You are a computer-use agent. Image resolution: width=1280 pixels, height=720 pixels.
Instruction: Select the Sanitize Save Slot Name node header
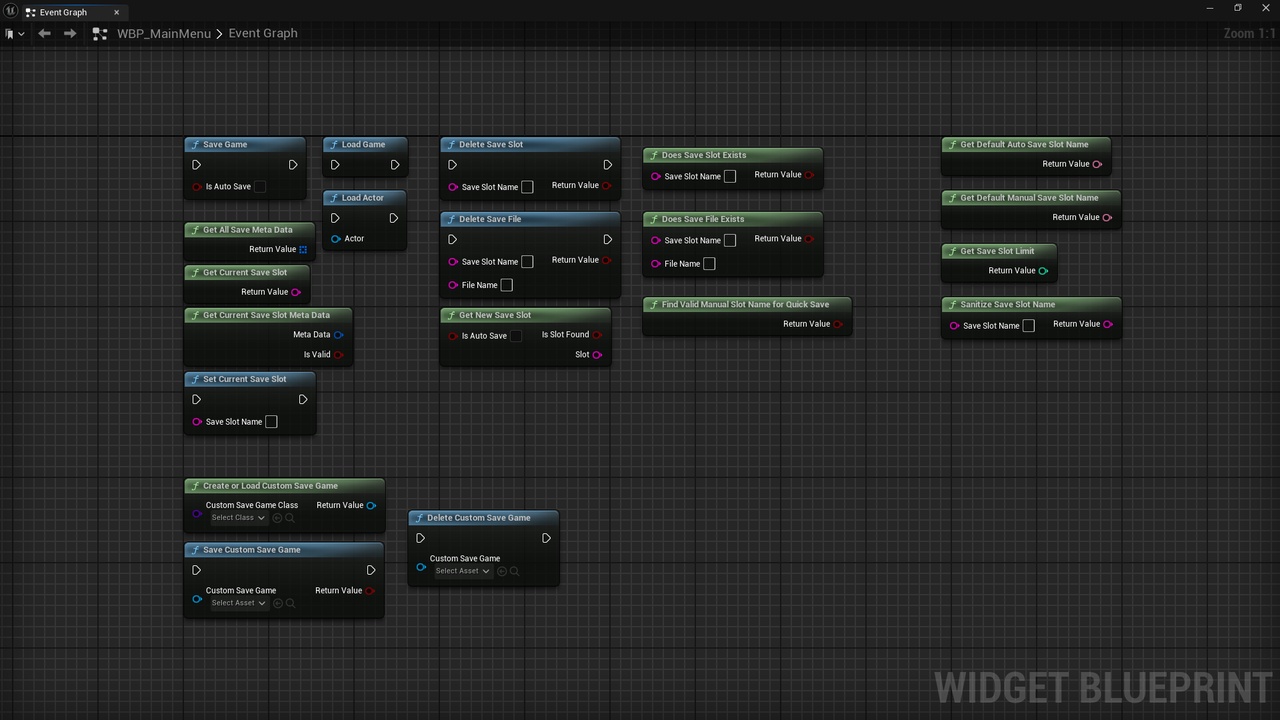[x=1031, y=305]
